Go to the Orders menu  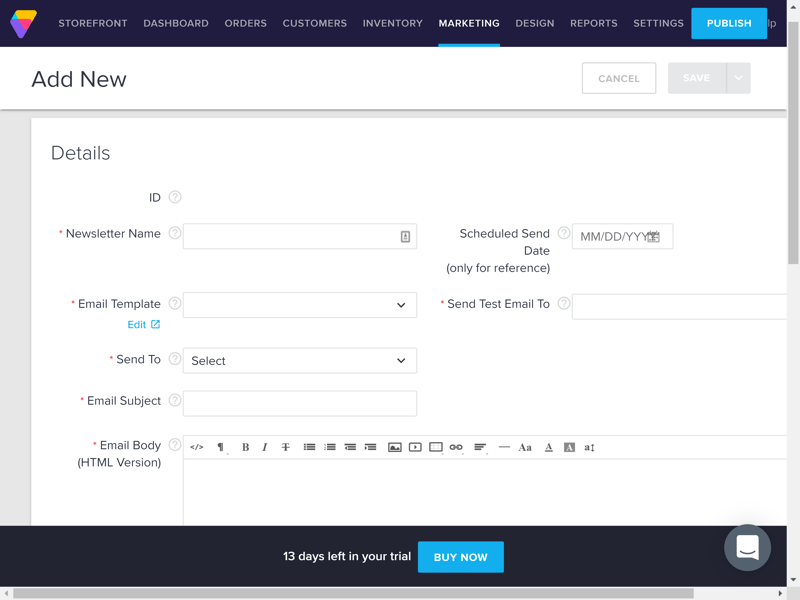245,23
